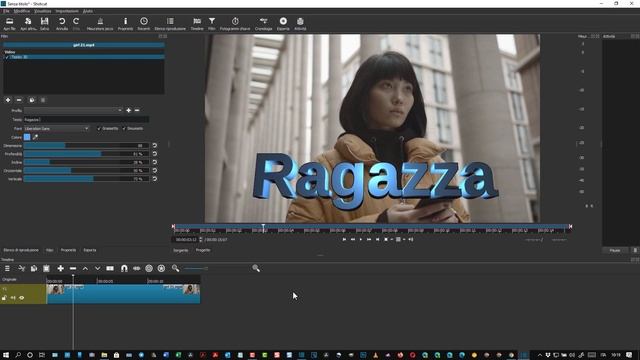
Task: Open Visualizza menu
Action: [x=42, y=11]
